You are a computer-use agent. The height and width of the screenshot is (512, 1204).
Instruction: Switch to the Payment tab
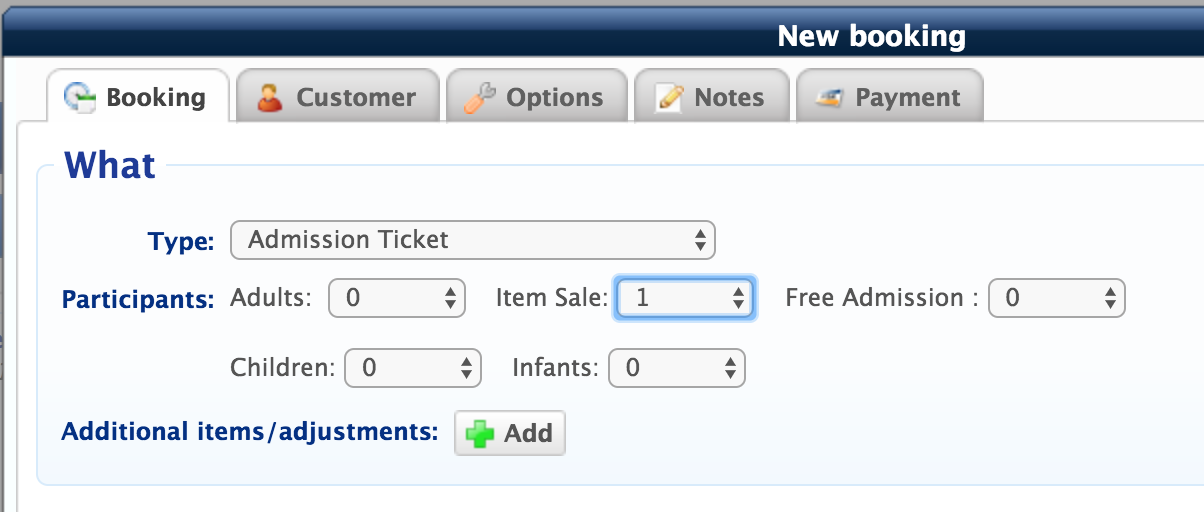[x=889, y=96]
